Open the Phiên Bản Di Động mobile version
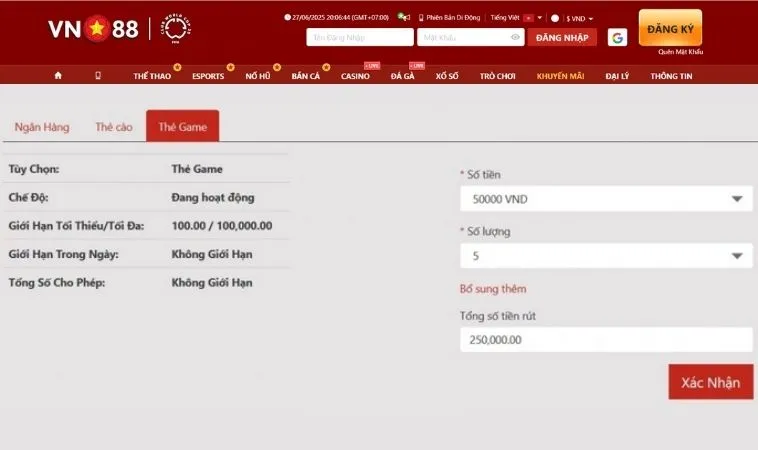 click(451, 18)
